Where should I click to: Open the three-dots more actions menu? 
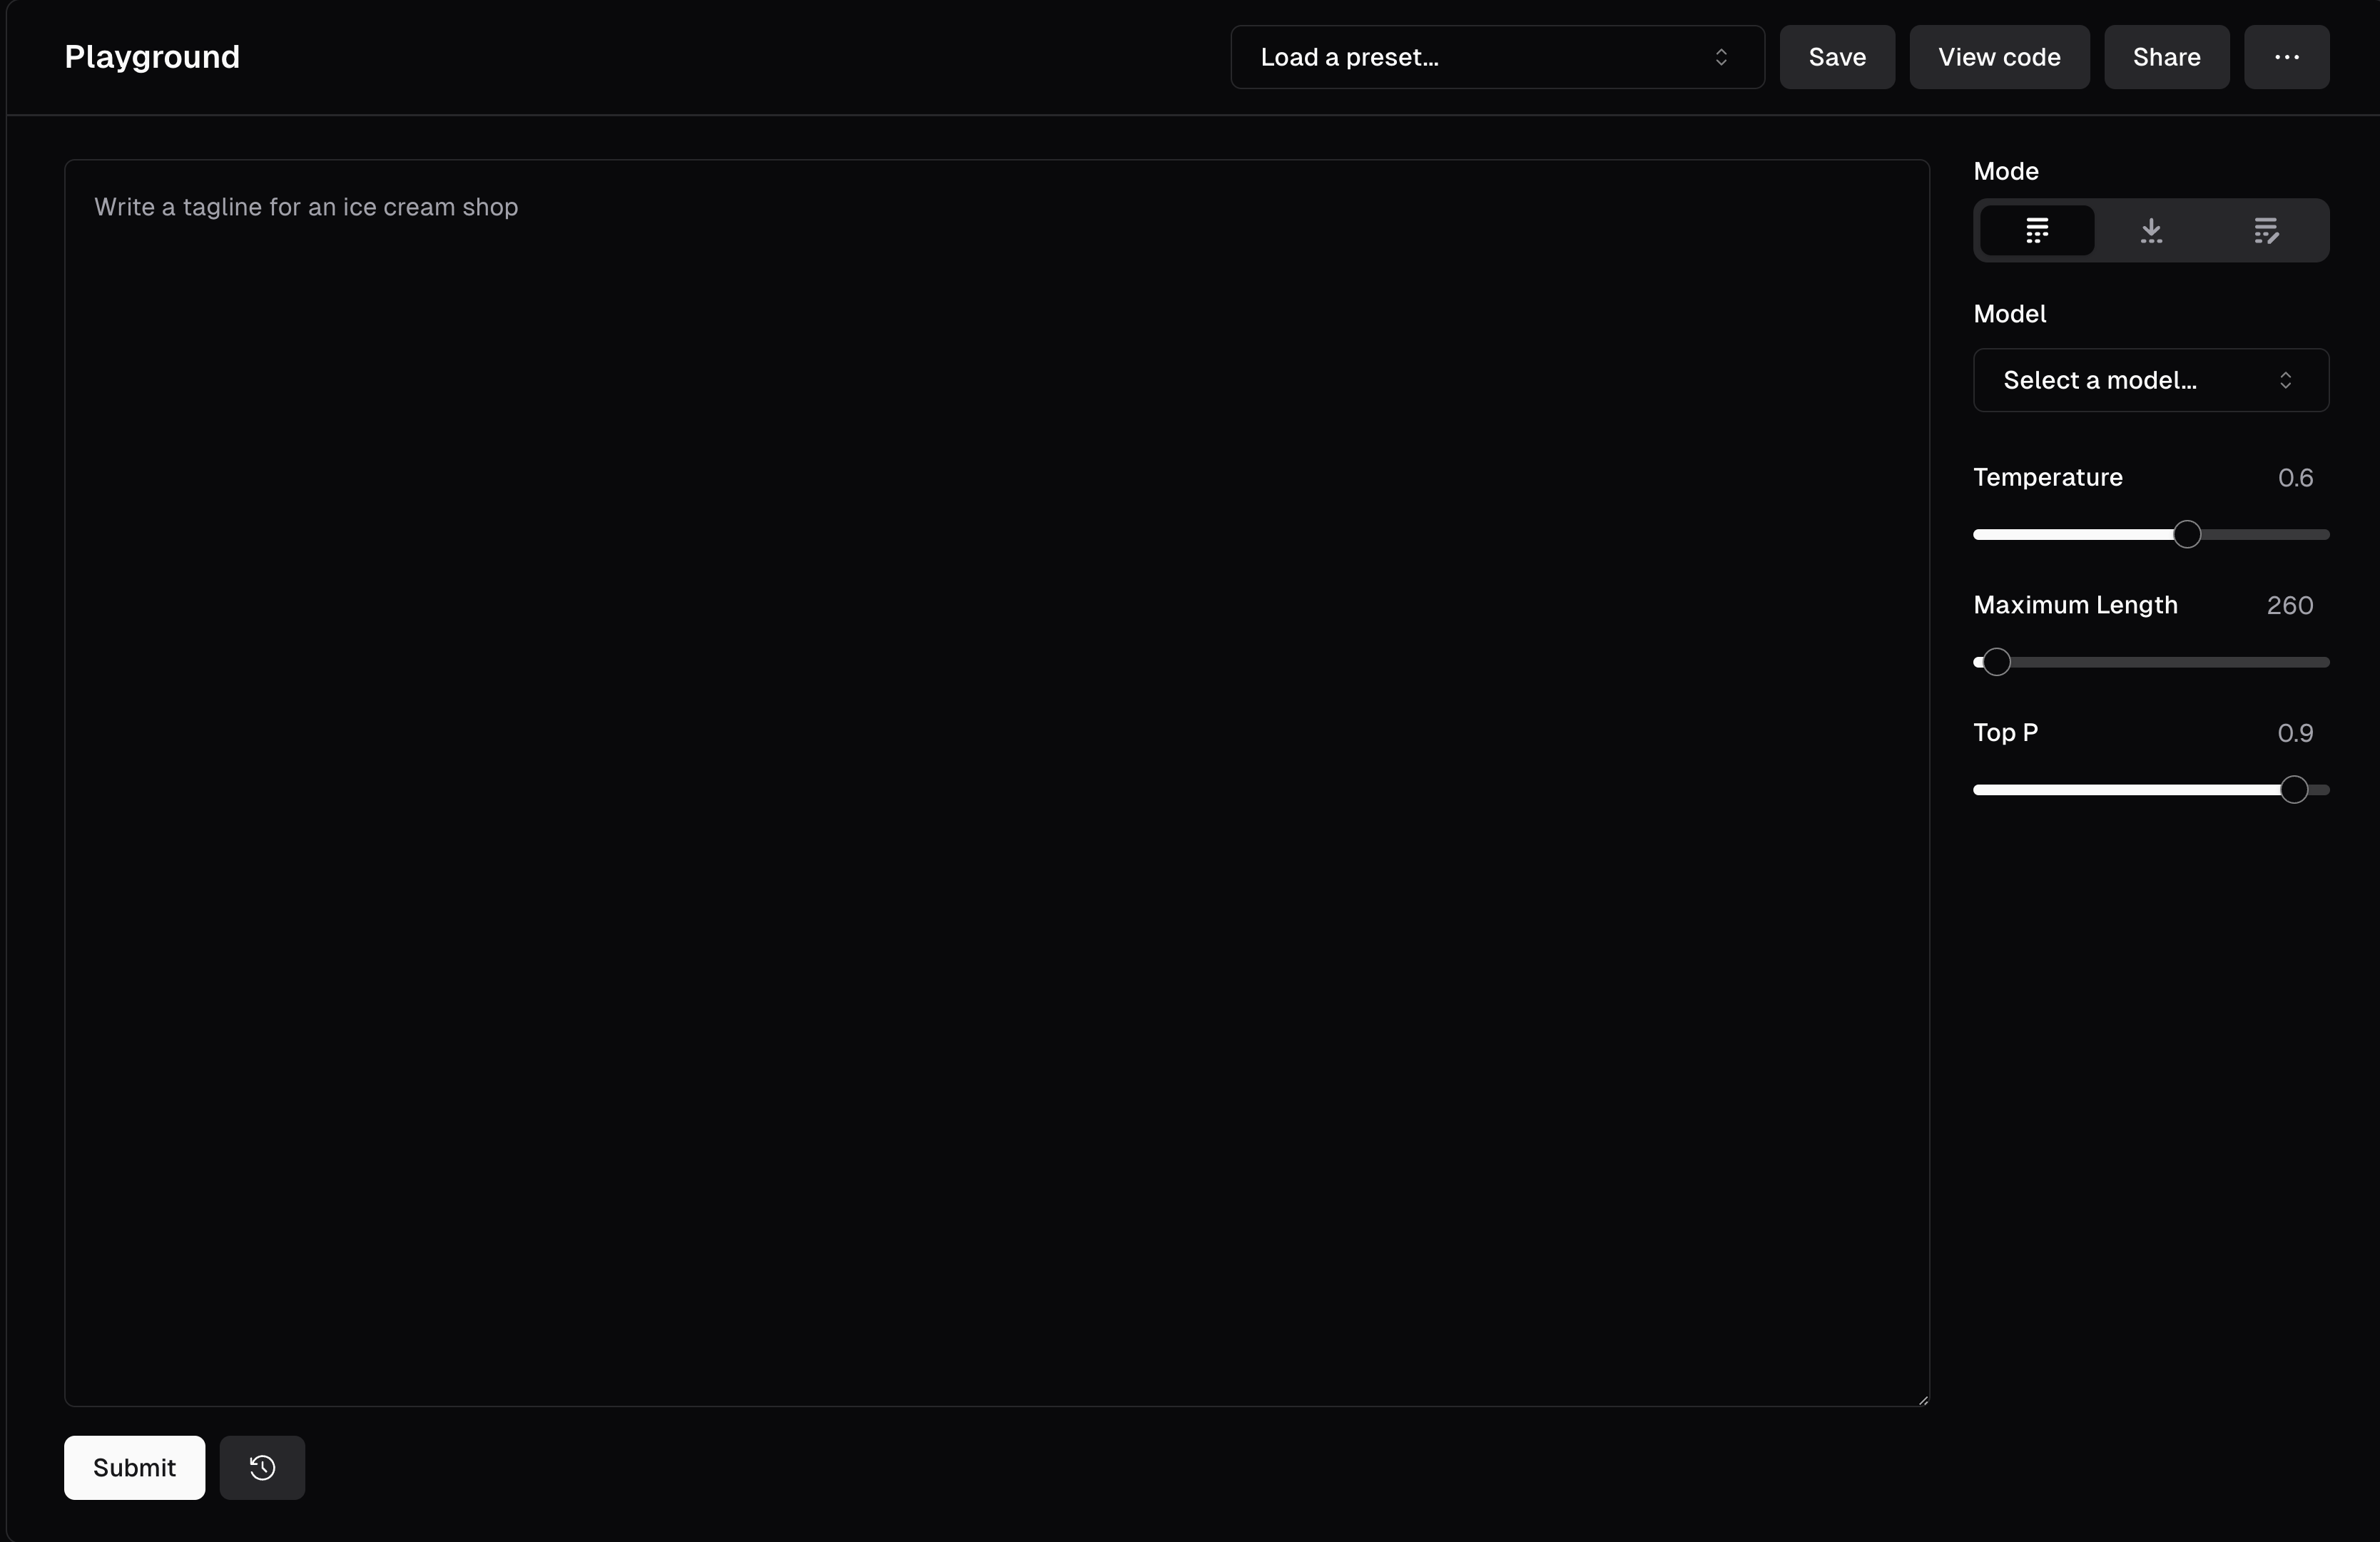coord(2286,57)
